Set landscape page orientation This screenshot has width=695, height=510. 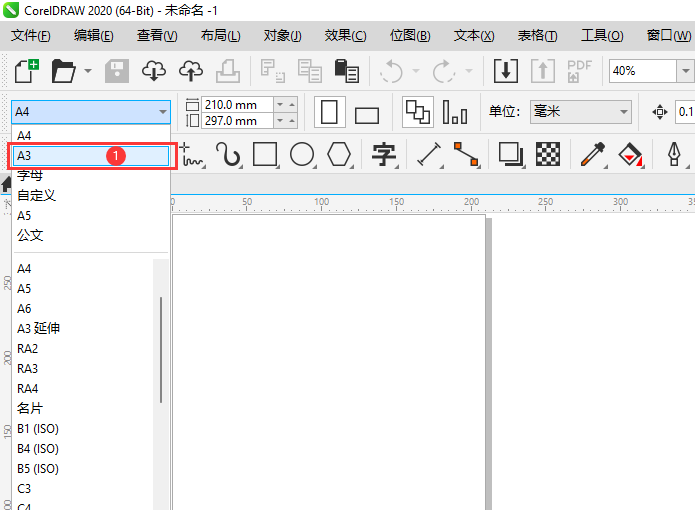point(367,115)
